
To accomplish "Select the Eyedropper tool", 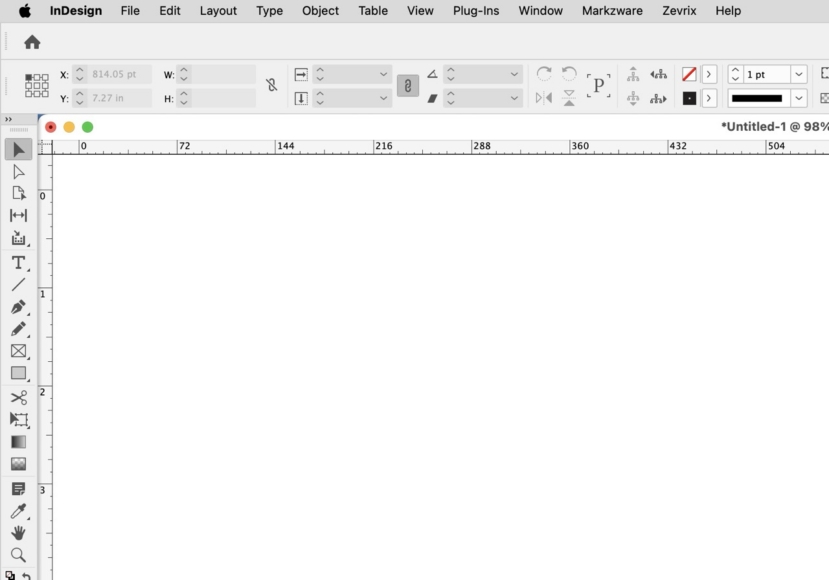I will point(19,511).
